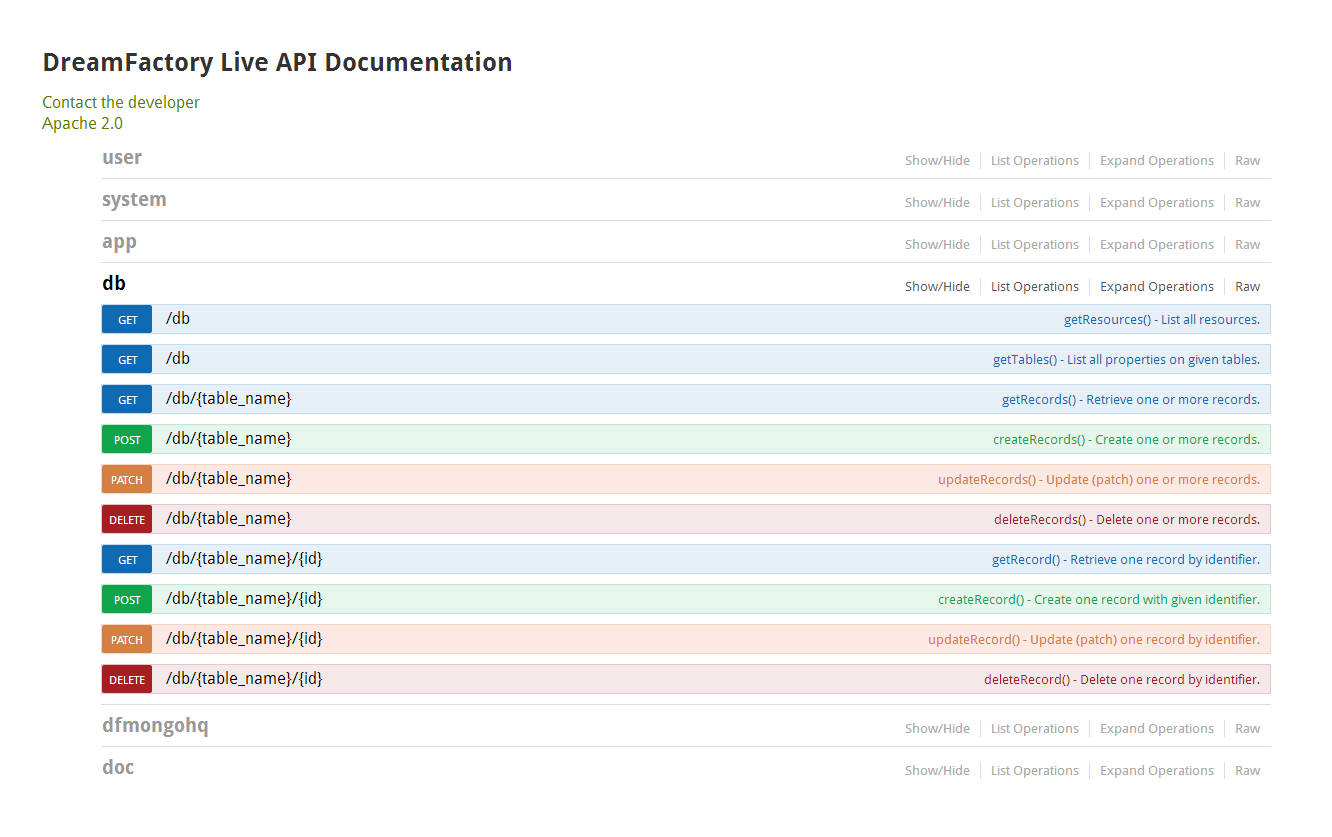Select the db section header
The image size is (1332, 837).
point(113,283)
